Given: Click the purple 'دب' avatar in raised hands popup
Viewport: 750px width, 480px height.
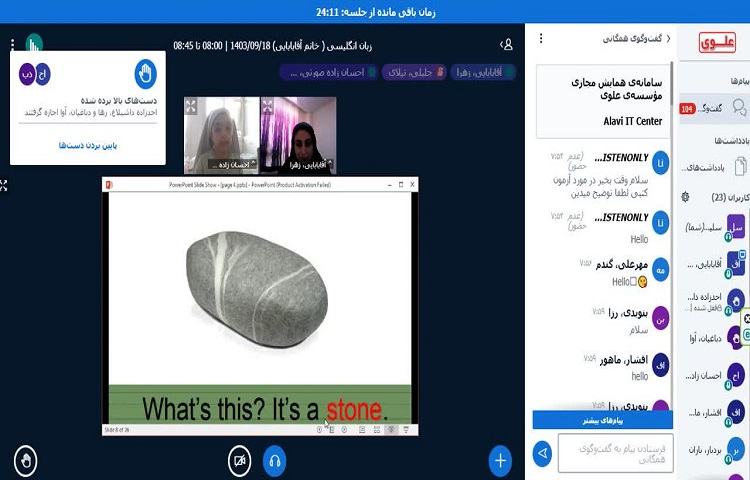Looking at the screenshot, I should click(x=27, y=74).
